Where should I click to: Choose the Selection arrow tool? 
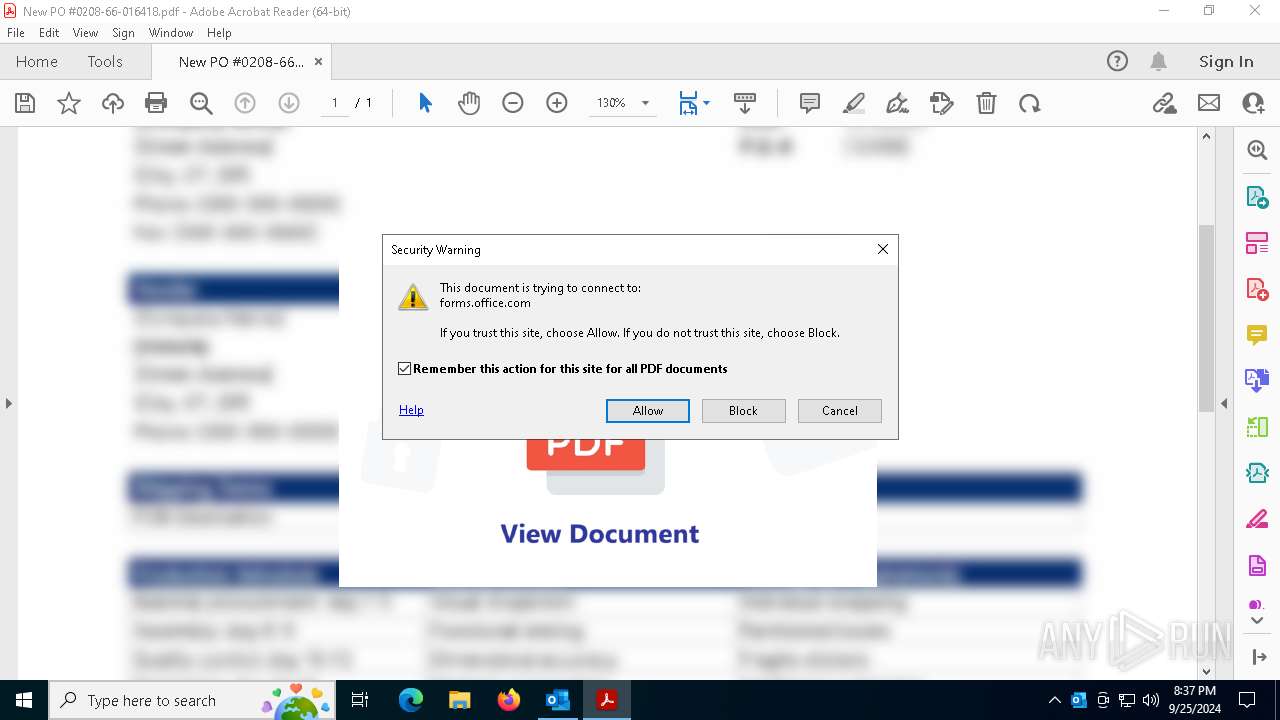(x=425, y=103)
